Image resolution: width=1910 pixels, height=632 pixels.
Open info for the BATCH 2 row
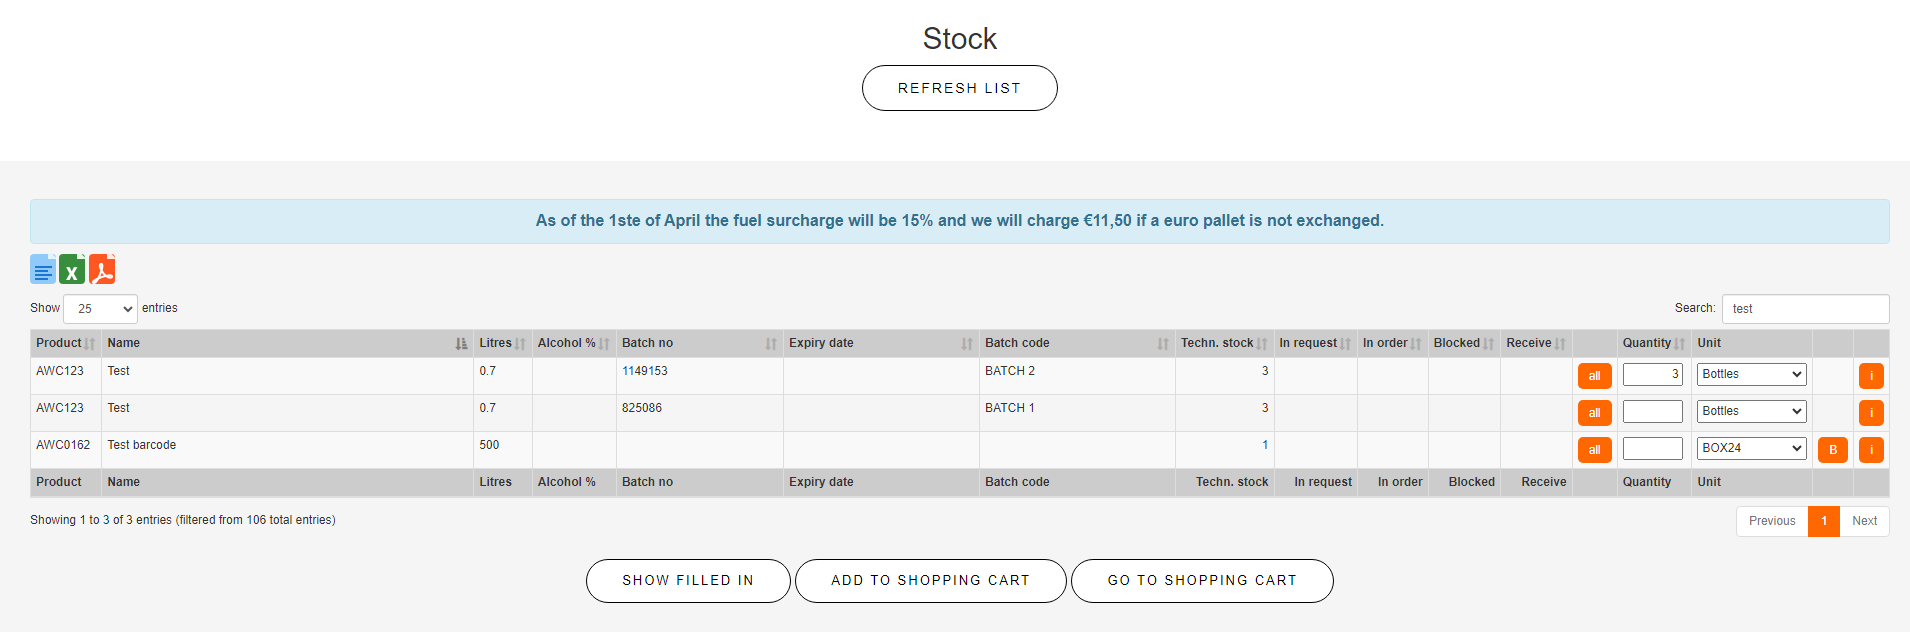(1871, 376)
